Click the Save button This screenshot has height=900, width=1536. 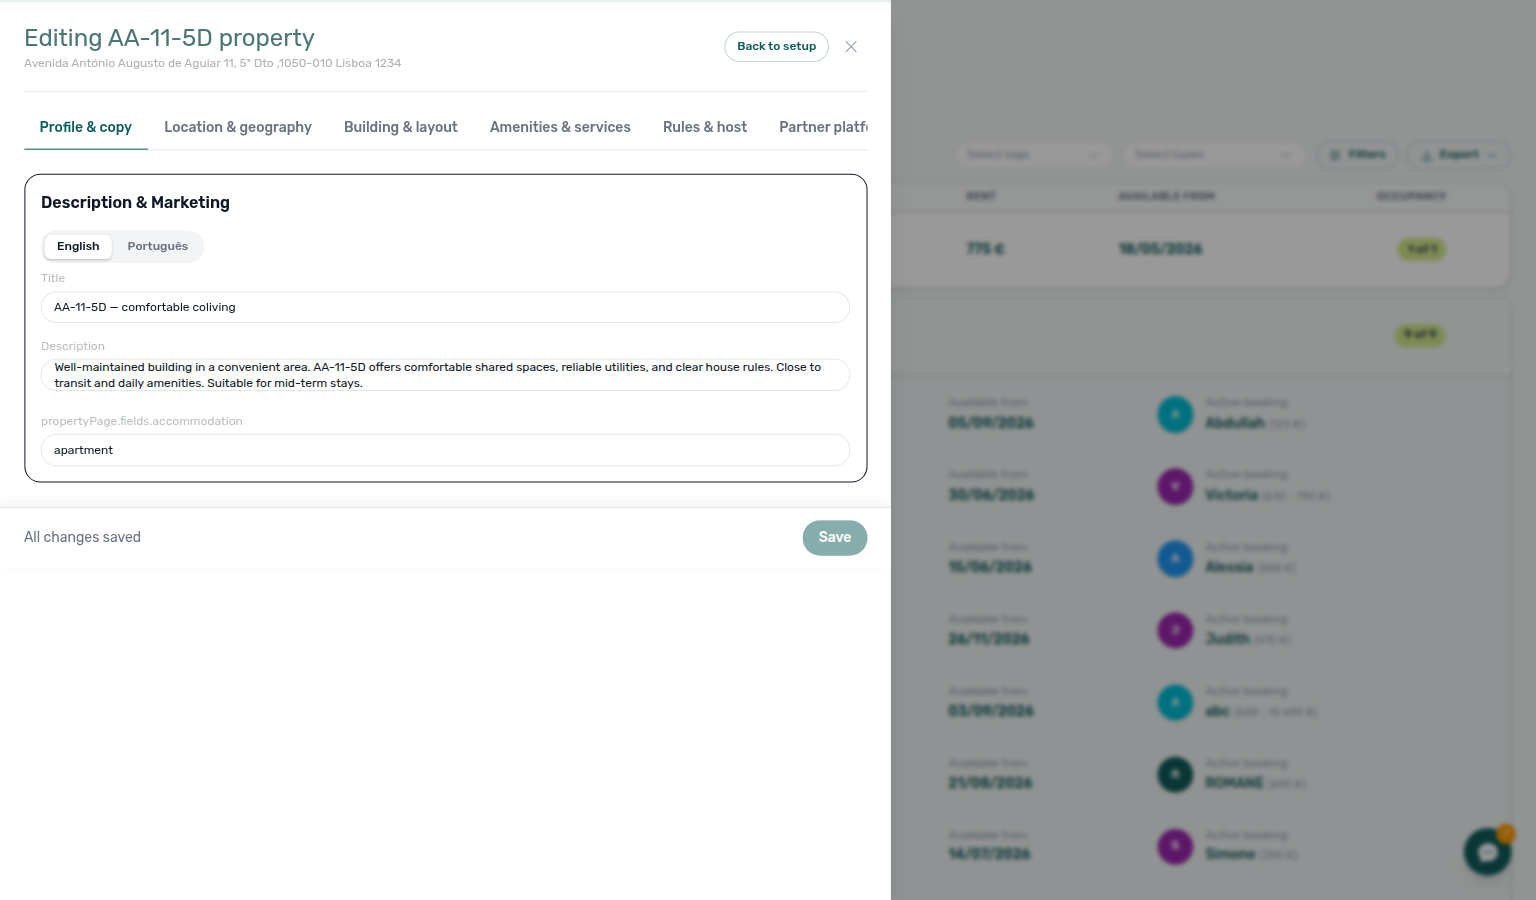point(835,538)
